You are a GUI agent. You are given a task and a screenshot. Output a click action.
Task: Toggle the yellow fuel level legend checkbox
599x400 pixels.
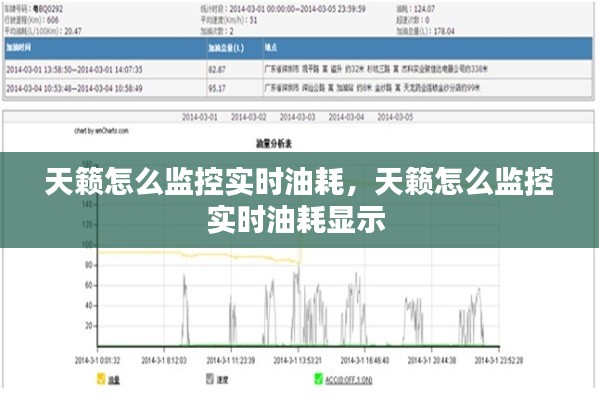tap(101, 379)
